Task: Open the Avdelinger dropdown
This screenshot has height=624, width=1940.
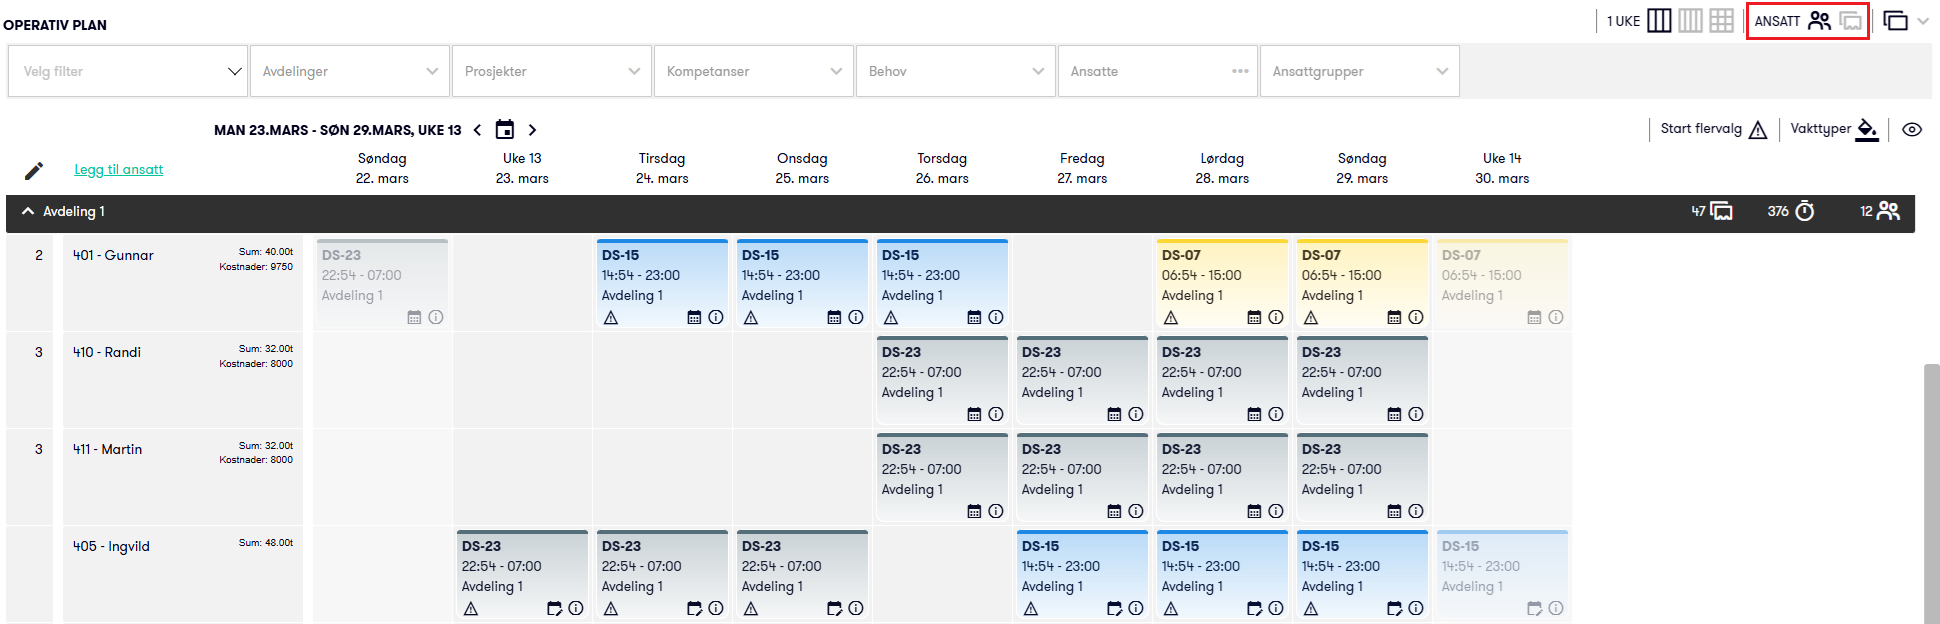Action: tap(349, 71)
